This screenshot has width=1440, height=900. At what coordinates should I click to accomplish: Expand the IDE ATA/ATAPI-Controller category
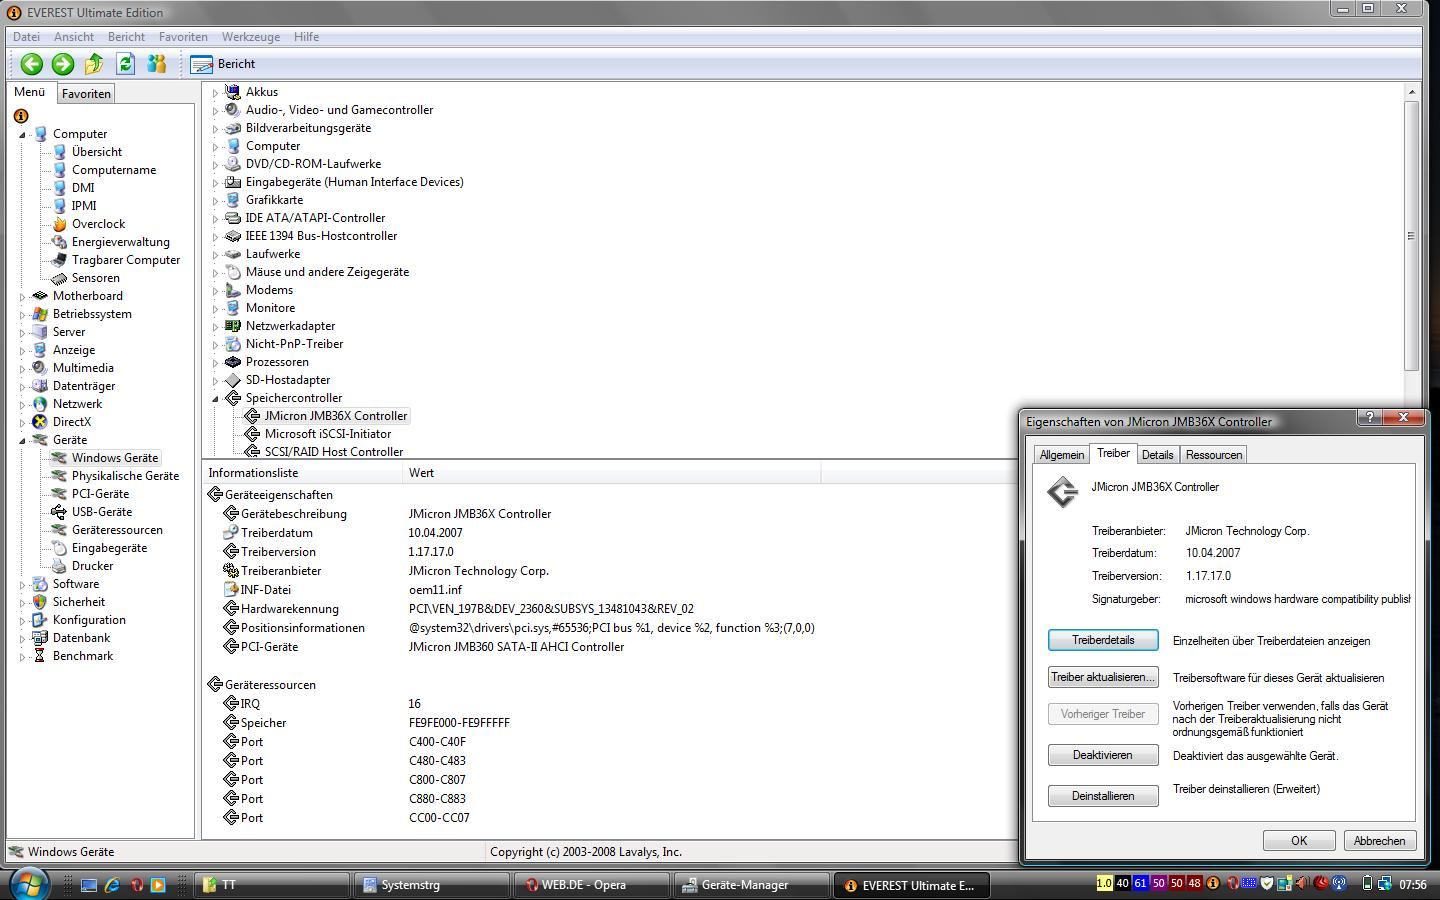215,218
